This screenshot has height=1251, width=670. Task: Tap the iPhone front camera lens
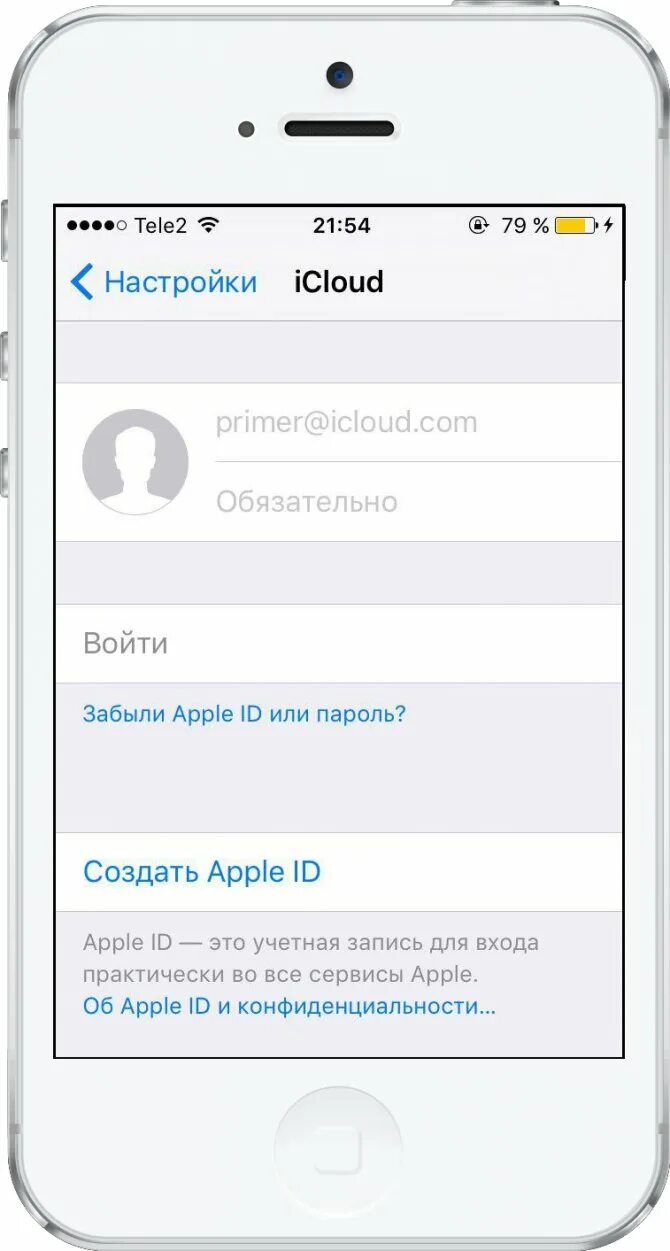click(339, 74)
